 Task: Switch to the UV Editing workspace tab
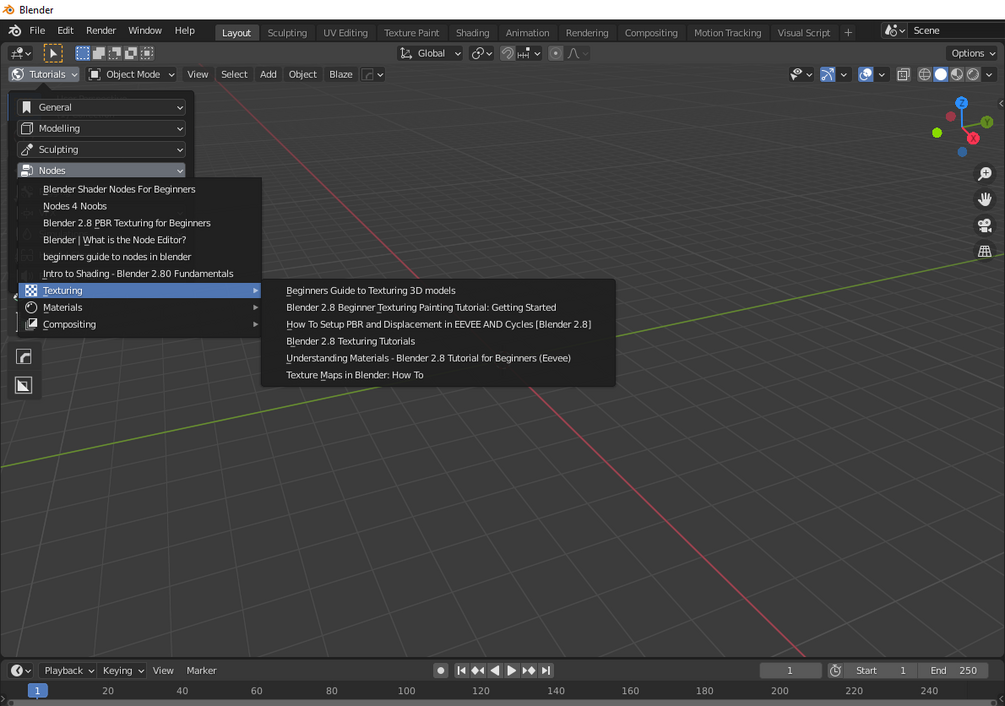pyautogui.click(x=345, y=33)
